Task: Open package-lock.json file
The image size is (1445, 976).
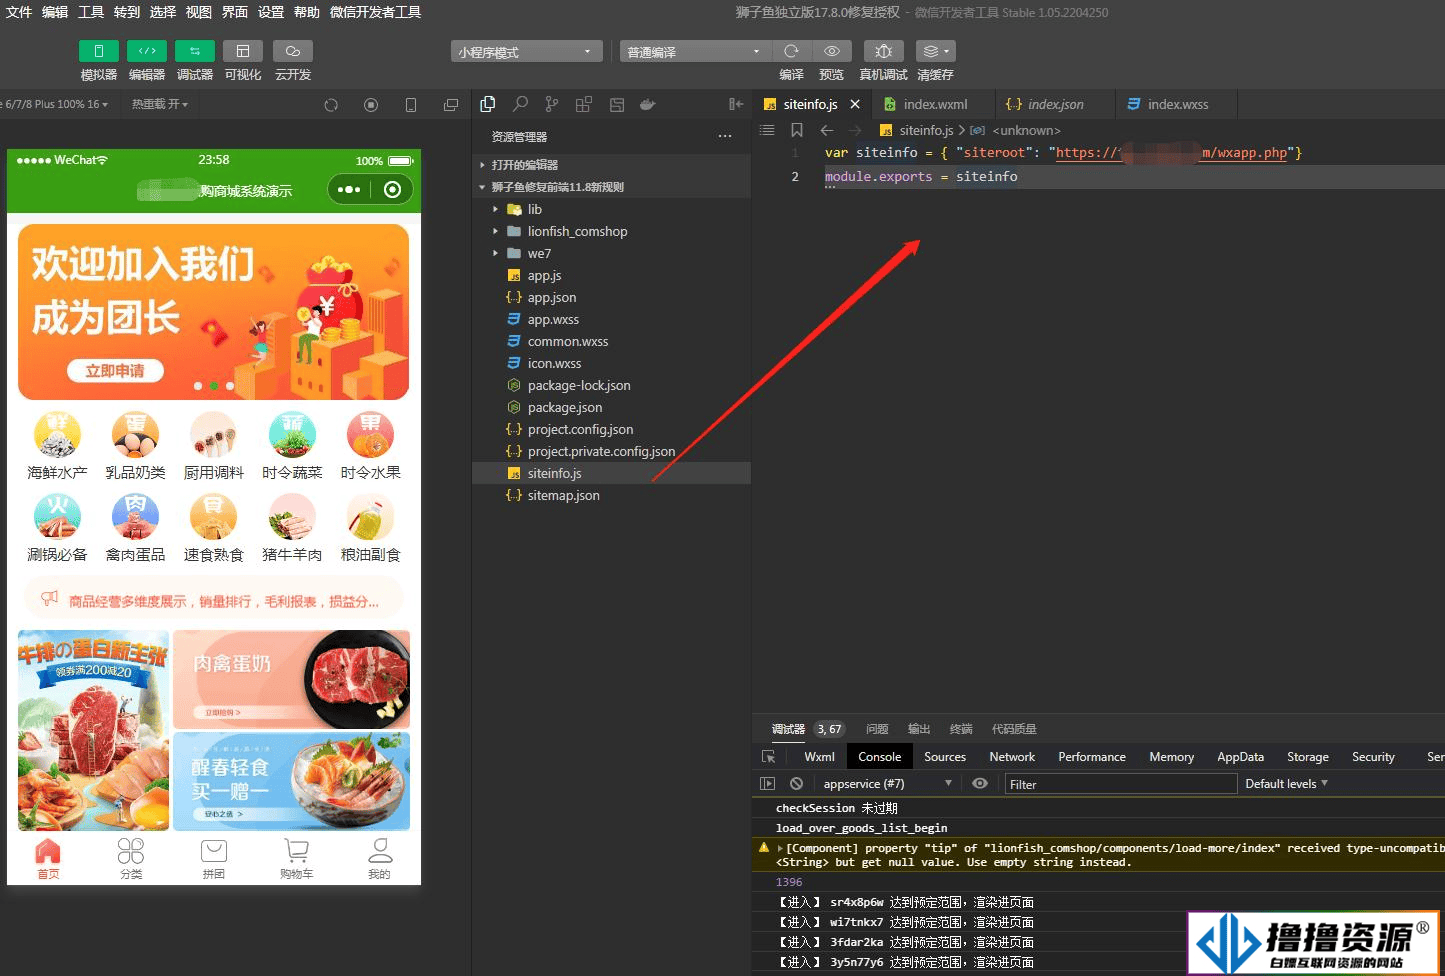Action: point(611,385)
